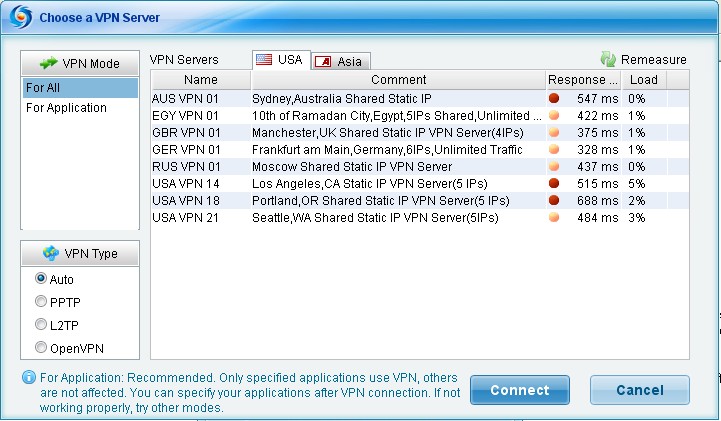
Task: Select the RUS VPN 01 server row
Action: click(x=420, y=166)
